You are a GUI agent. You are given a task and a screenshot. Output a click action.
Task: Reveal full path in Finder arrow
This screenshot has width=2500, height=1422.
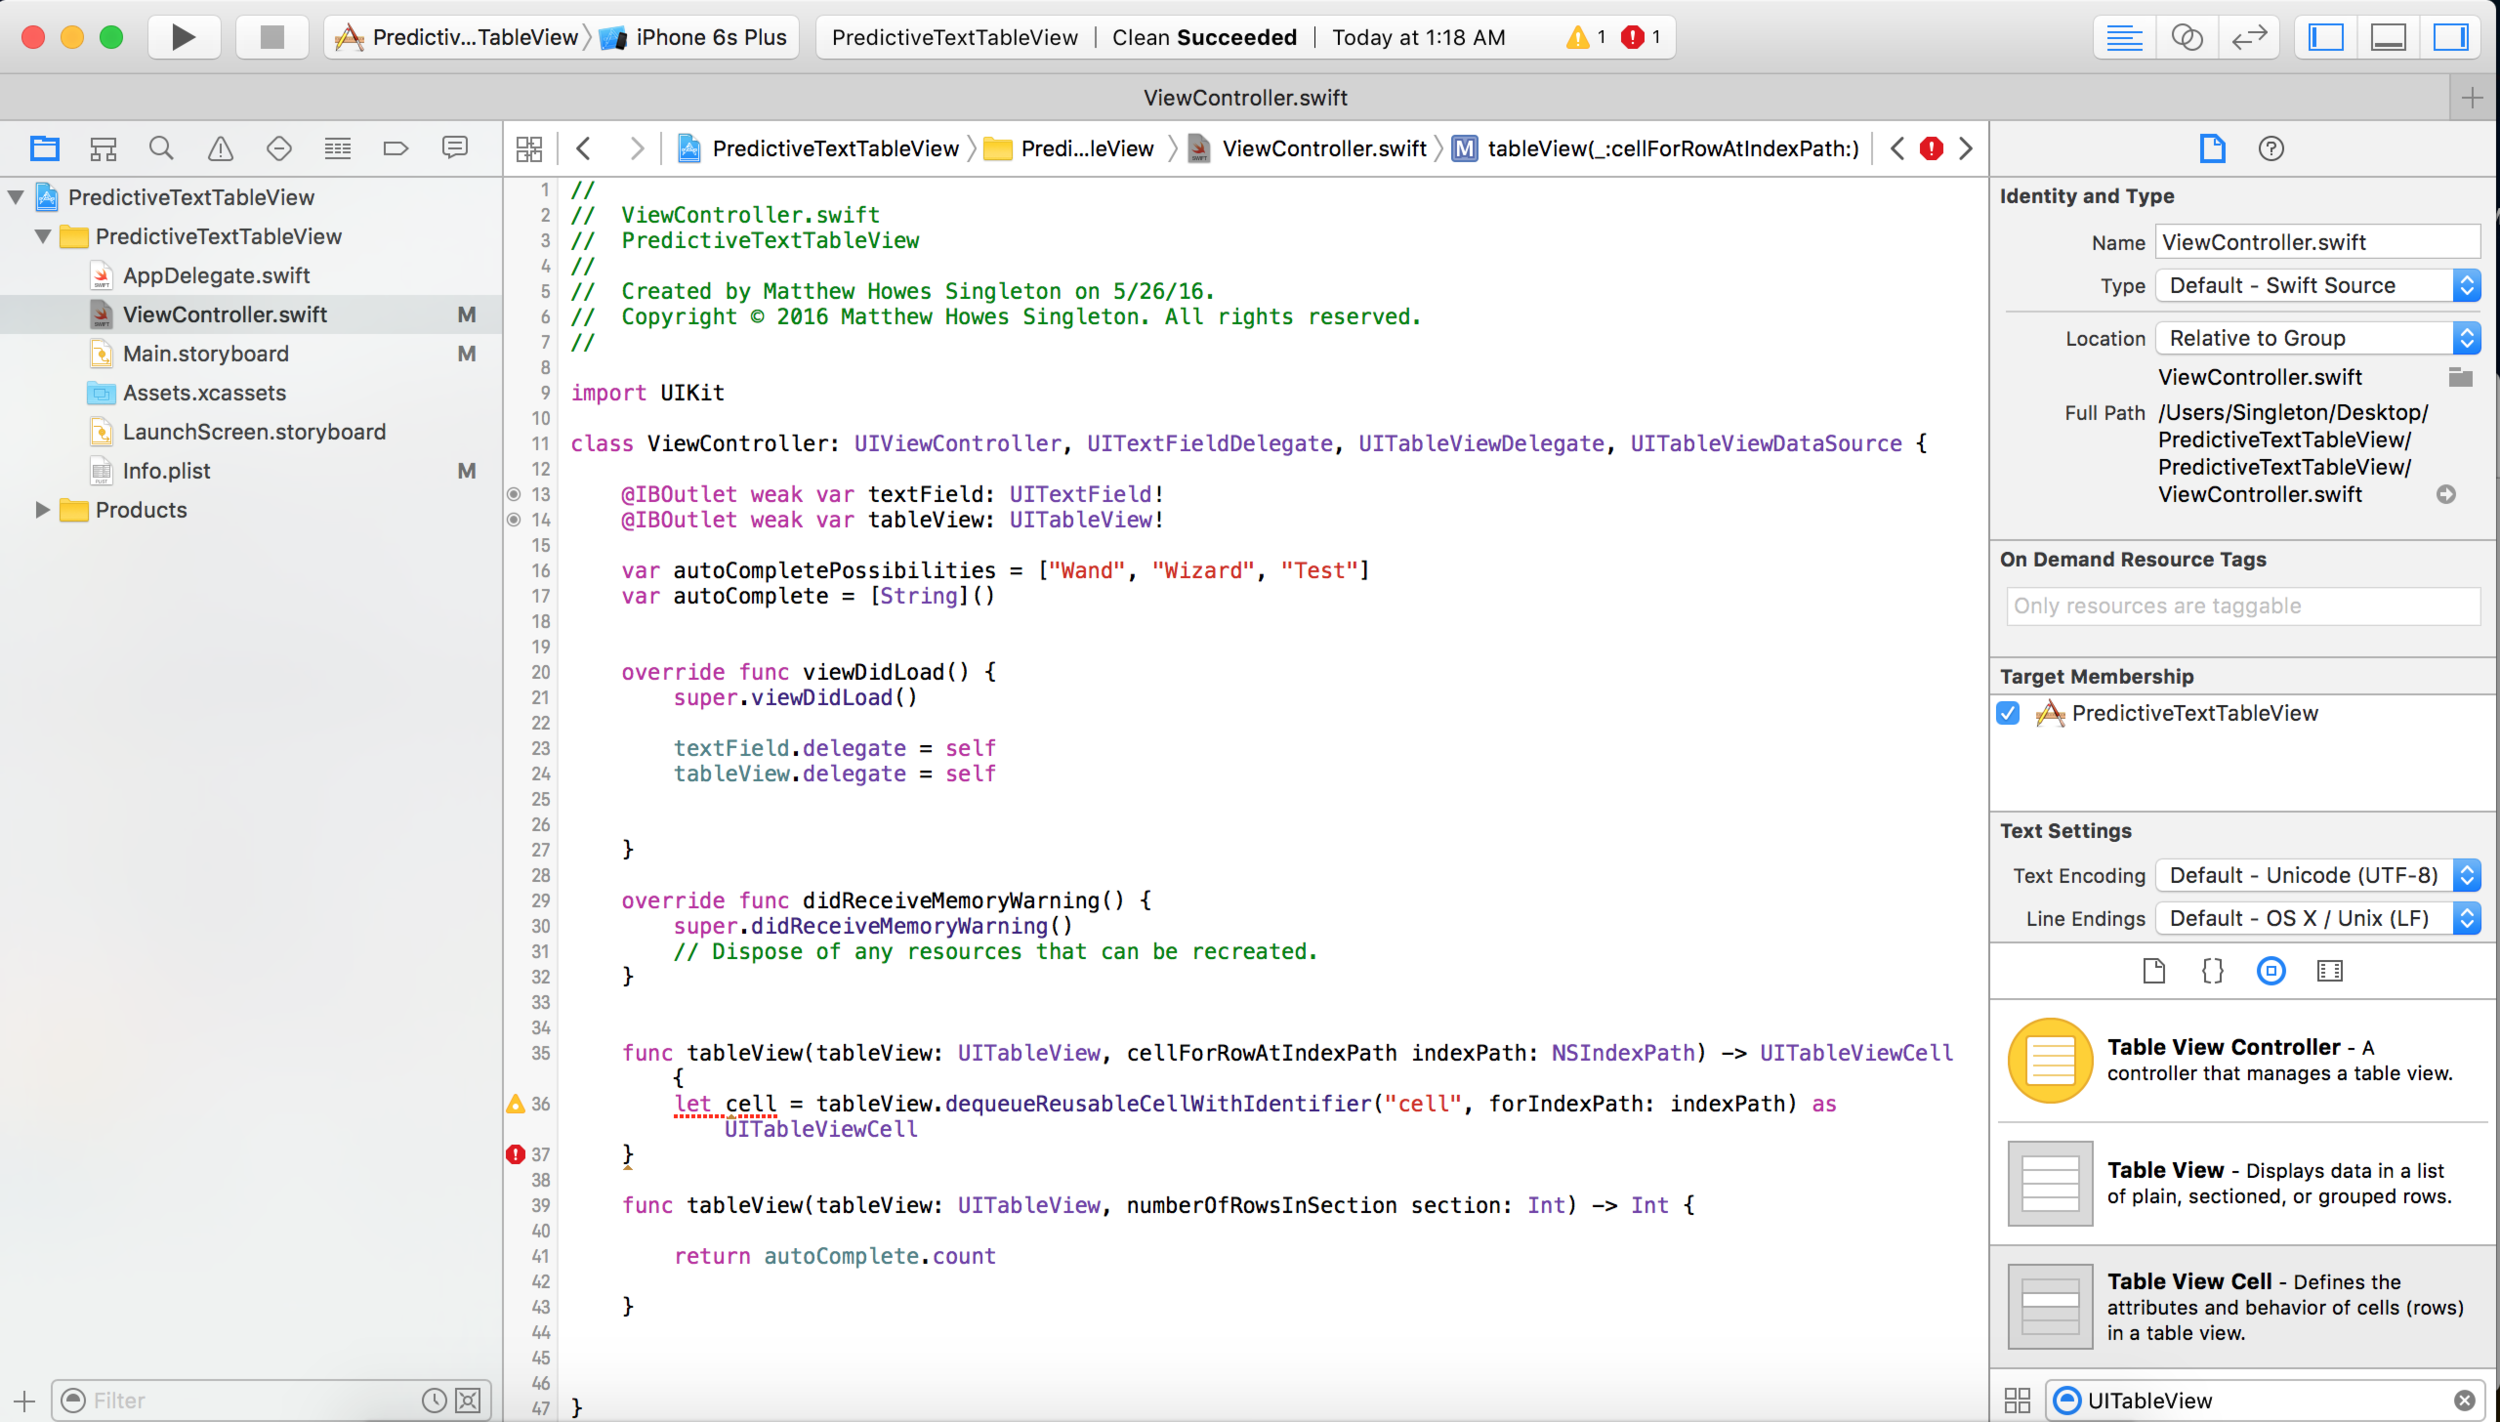[x=2446, y=494]
